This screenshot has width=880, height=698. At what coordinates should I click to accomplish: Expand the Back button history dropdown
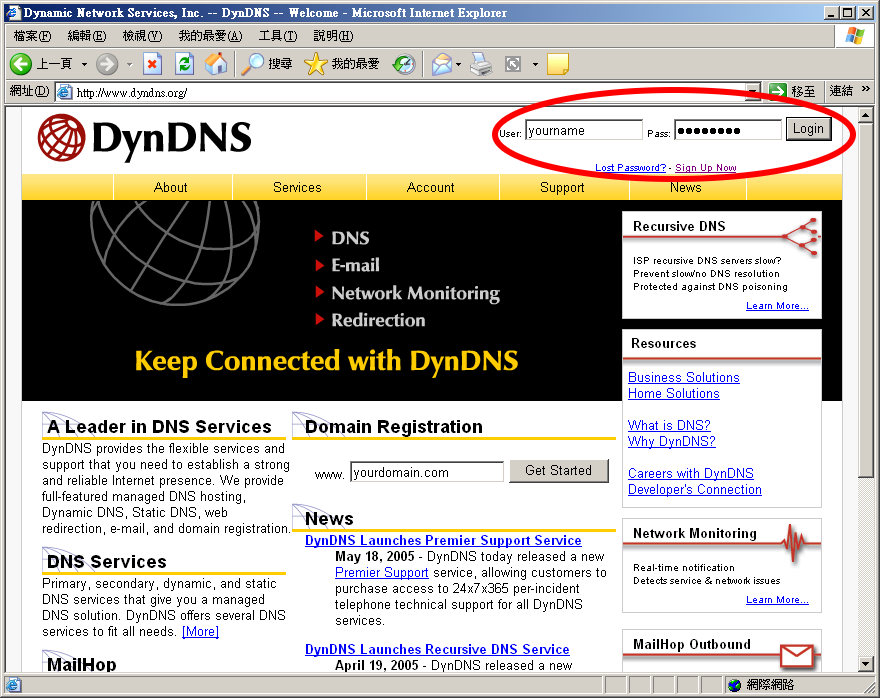(84, 64)
